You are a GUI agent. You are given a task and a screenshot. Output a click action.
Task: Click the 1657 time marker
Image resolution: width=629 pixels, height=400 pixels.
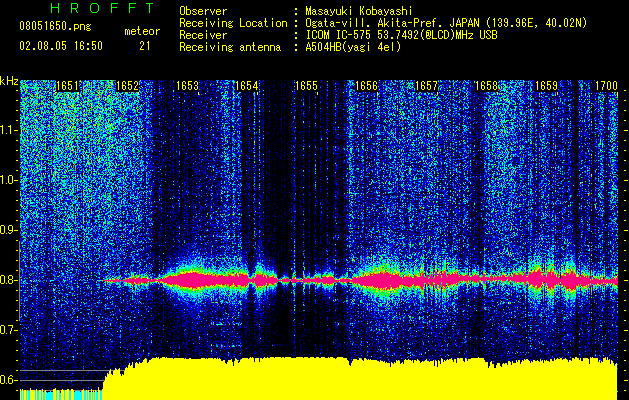click(x=426, y=86)
